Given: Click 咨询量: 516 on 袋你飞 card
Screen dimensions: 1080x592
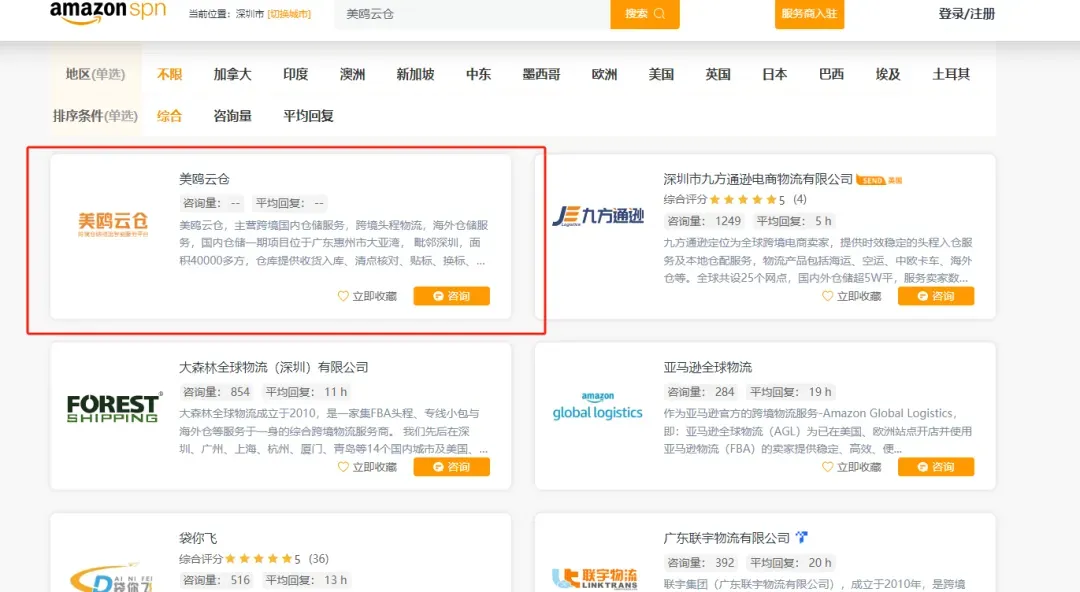Looking at the screenshot, I should click(x=216, y=580).
